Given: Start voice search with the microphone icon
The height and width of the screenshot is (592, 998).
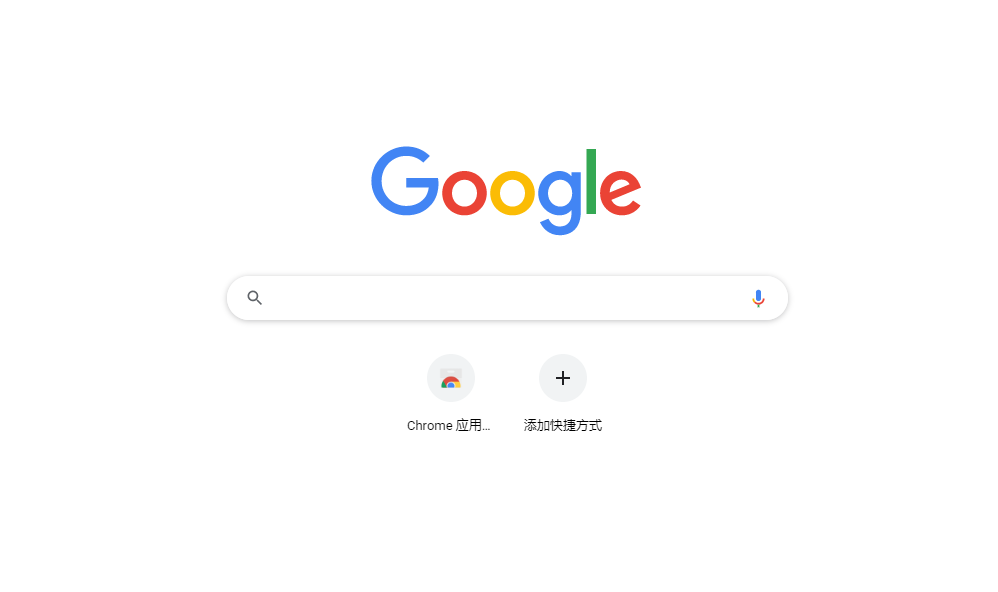Looking at the screenshot, I should (758, 298).
